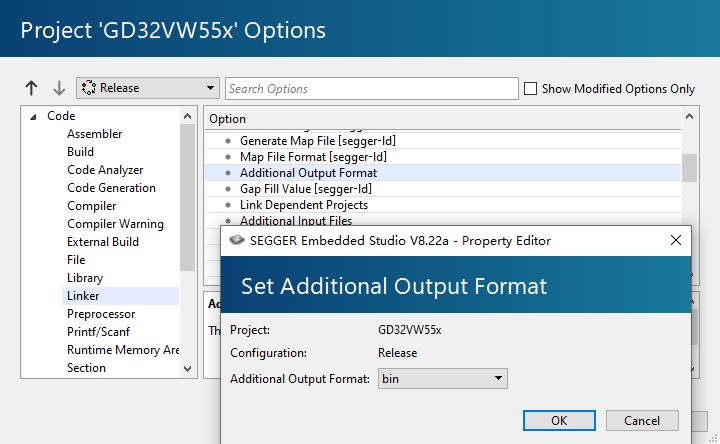Open the Preprocessor category

point(101,314)
